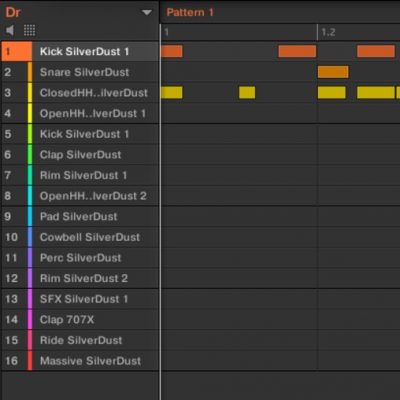The width and height of the screenshot is (400, 400).
Task: Click the closed hi-hat note at 1.2
Action: (x=332, y=93)
